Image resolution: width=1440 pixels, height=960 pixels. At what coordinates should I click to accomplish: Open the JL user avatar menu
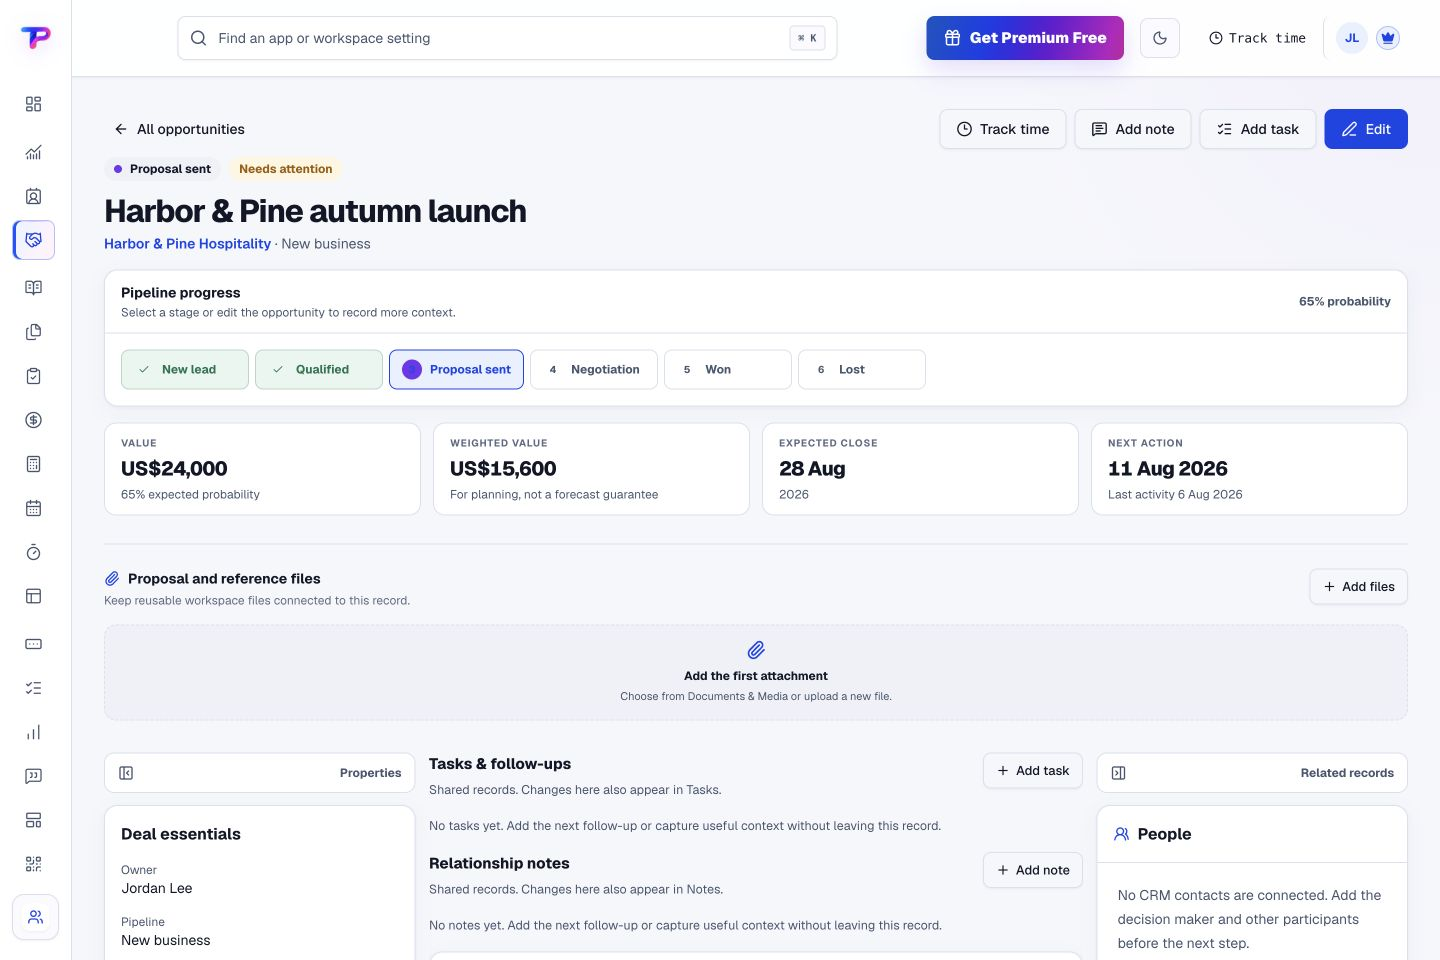pos(1352,38)
